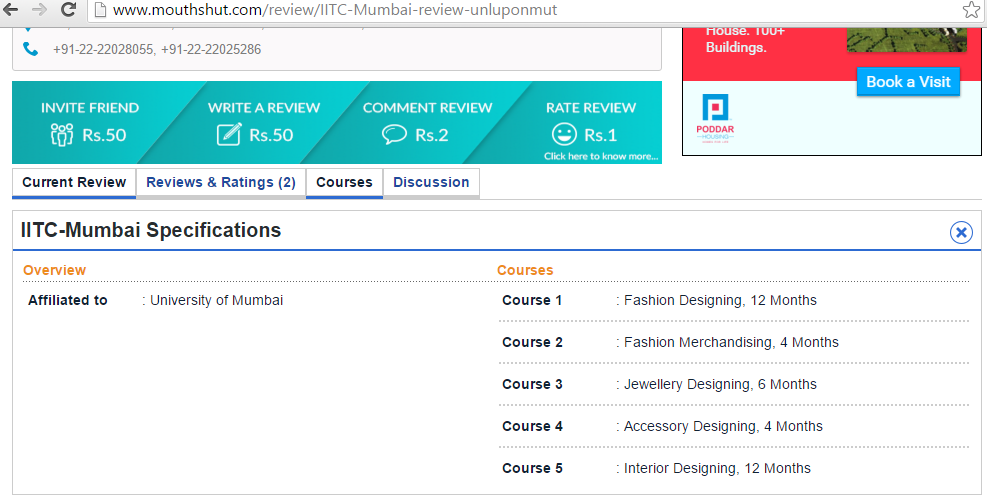Click the Rate Review smiley icon
Image resolution: width=987 pixels, height=496 pixels.
(x=564, y=134)
